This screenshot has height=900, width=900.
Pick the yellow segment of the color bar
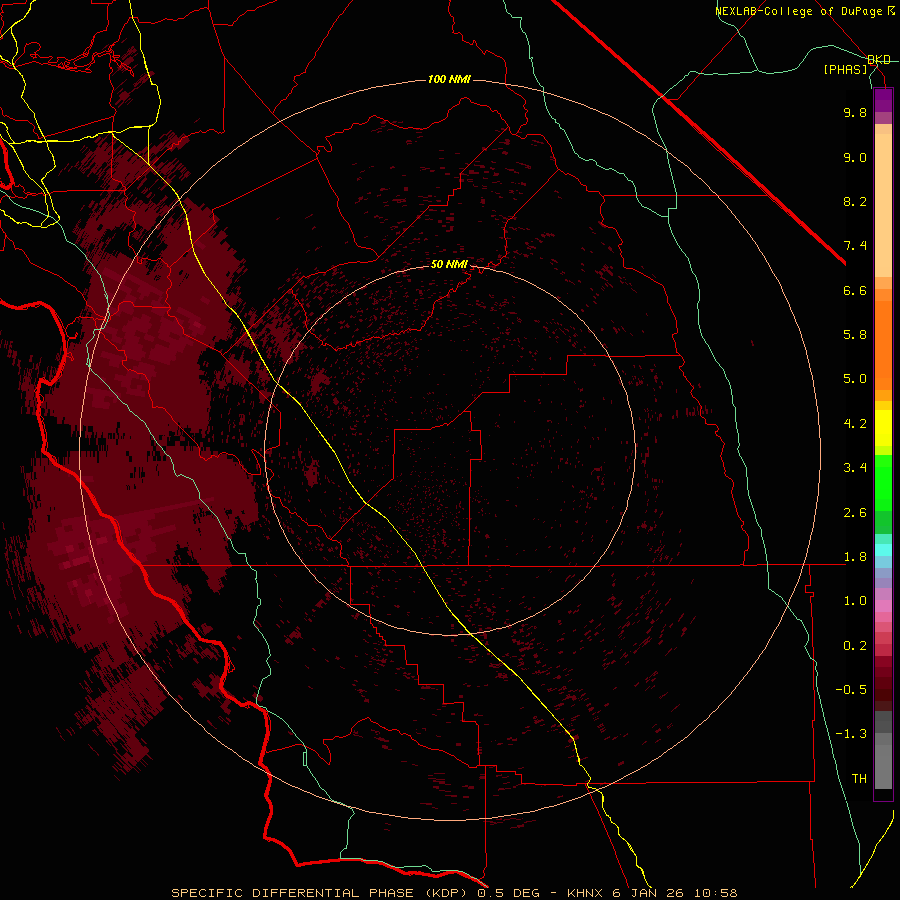(x=883, y=428)
